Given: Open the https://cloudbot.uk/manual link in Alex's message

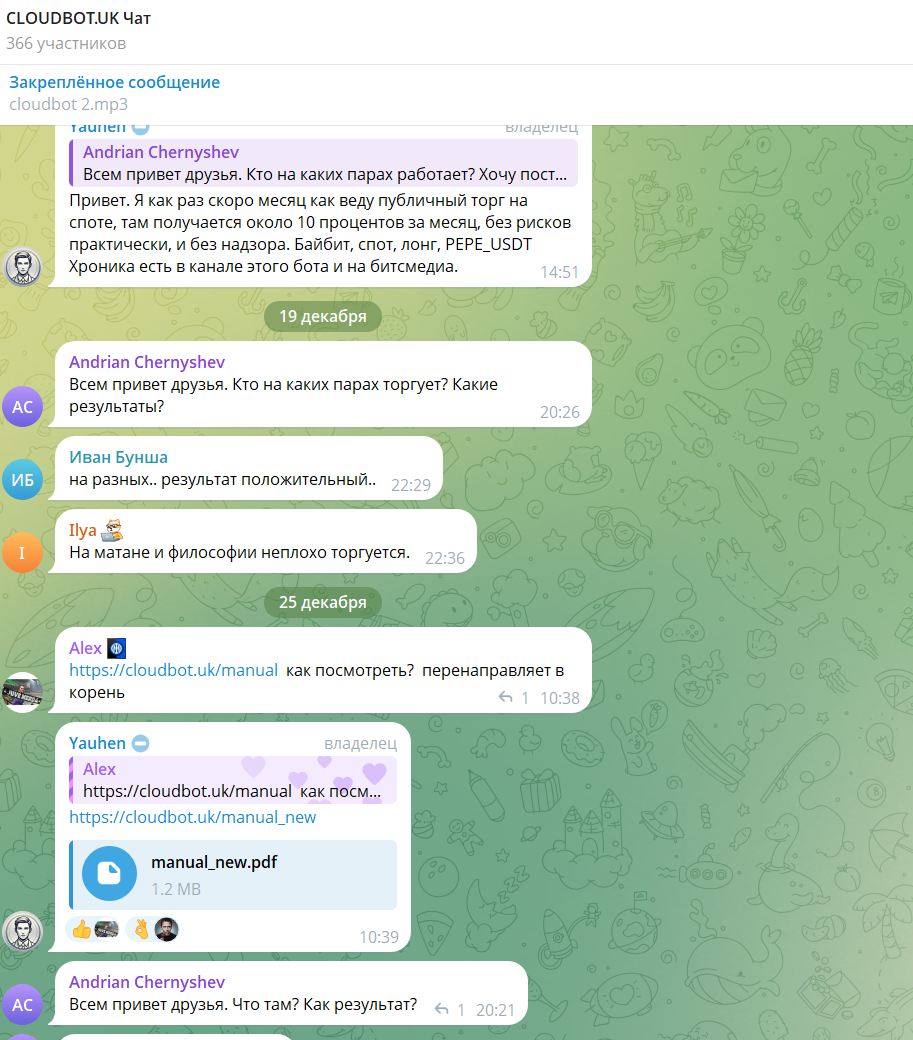Looking at the screenshot, I should [x=173, y=671].
